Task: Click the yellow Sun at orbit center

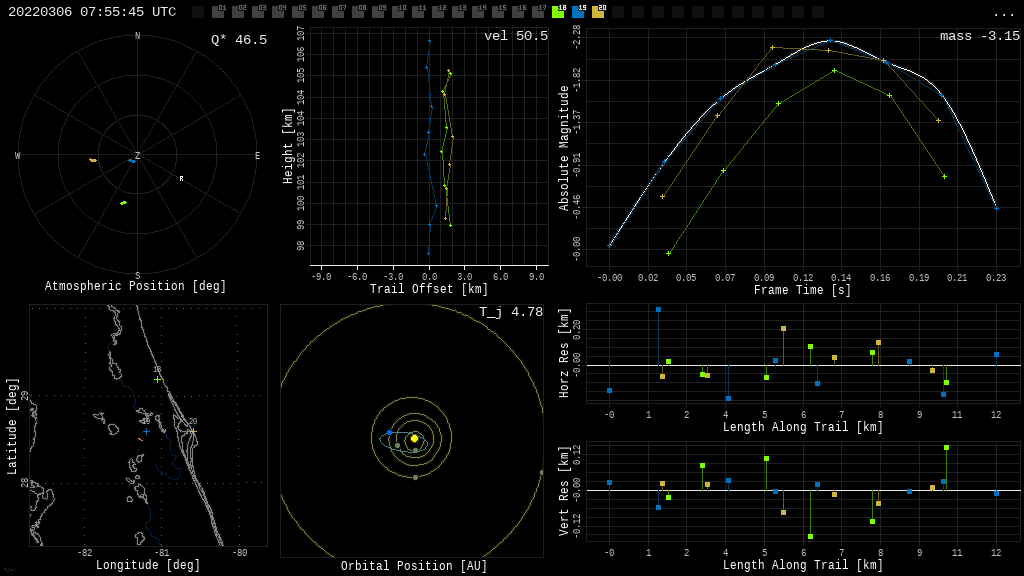Action: click(x=414, y=438)
